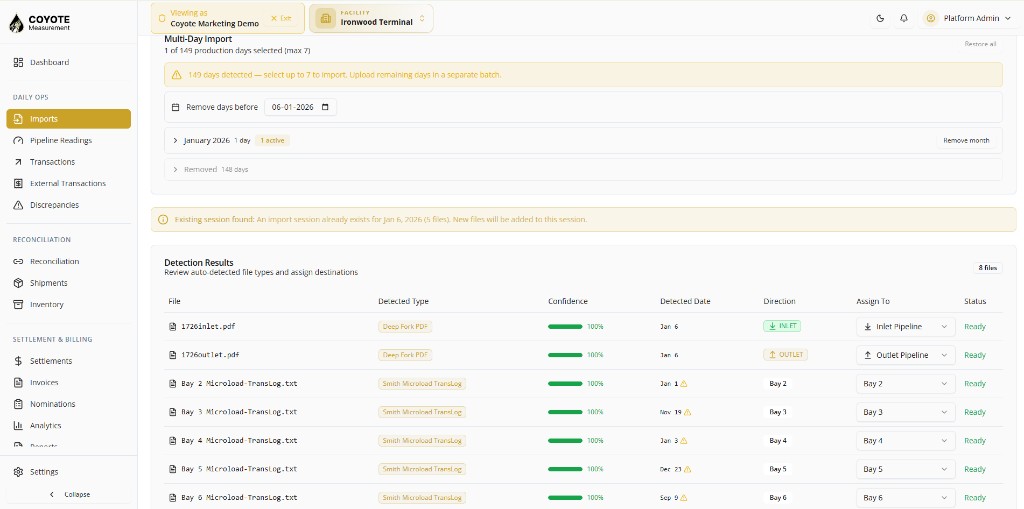Open Discrepancies page
Image resolution: width=1024 pixels, height=509 pixels.
(69, 205)
